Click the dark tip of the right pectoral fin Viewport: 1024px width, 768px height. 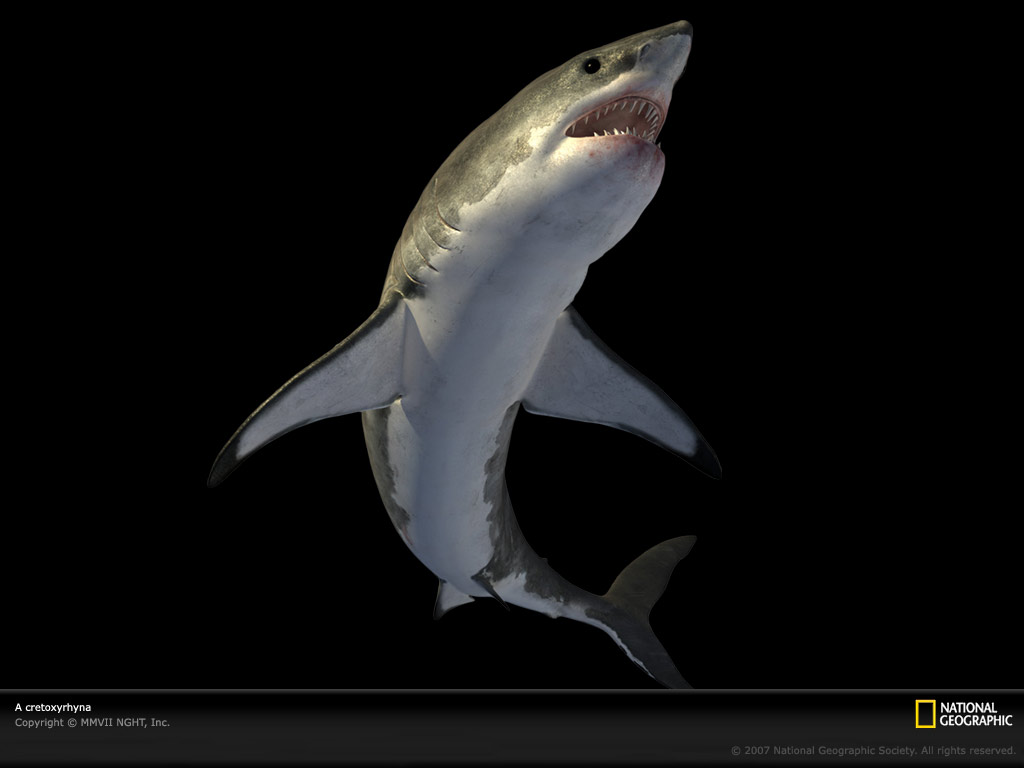tap(706, 458)
